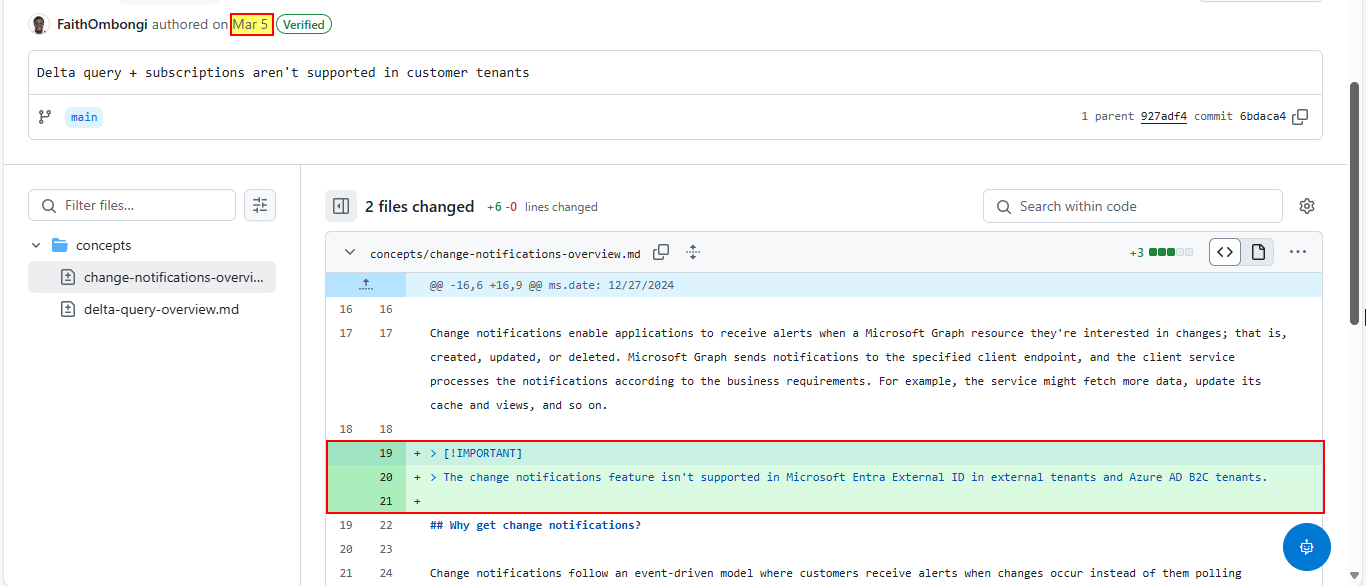Open the diff view settings gear

click(x=1307, y=205)
